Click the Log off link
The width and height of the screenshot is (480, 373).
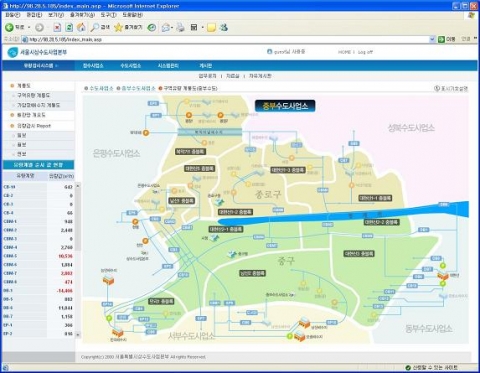(x=365, y=52)
